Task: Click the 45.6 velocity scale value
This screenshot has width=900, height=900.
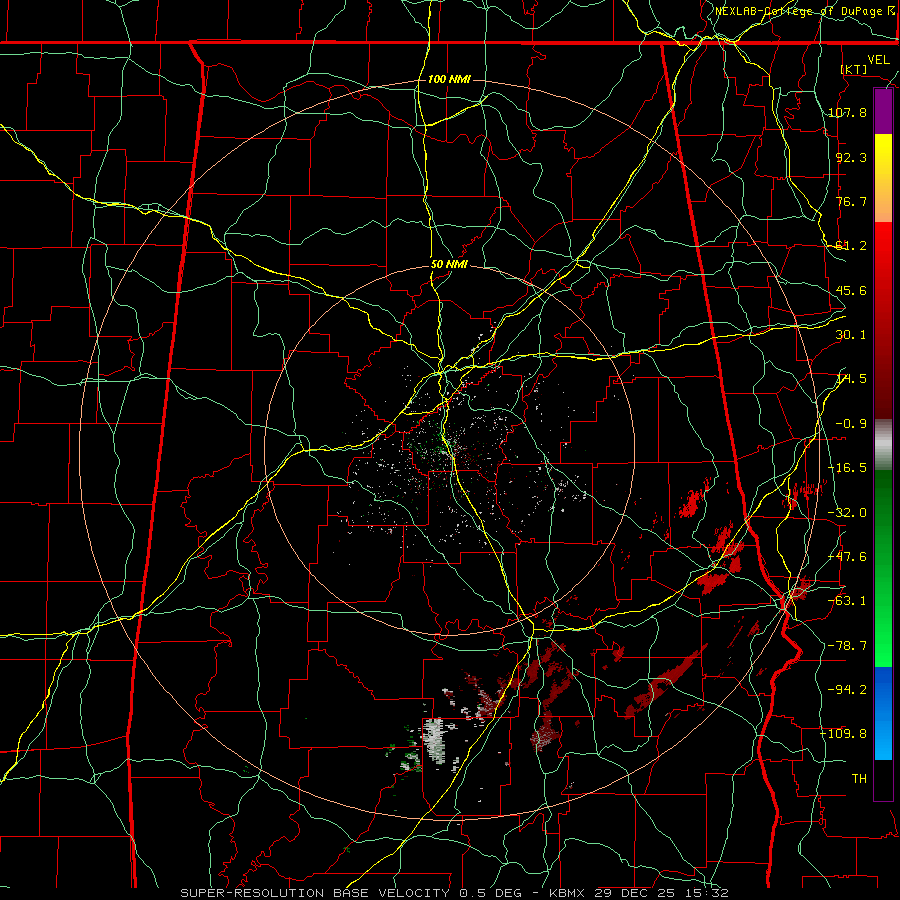Action: 851,290
